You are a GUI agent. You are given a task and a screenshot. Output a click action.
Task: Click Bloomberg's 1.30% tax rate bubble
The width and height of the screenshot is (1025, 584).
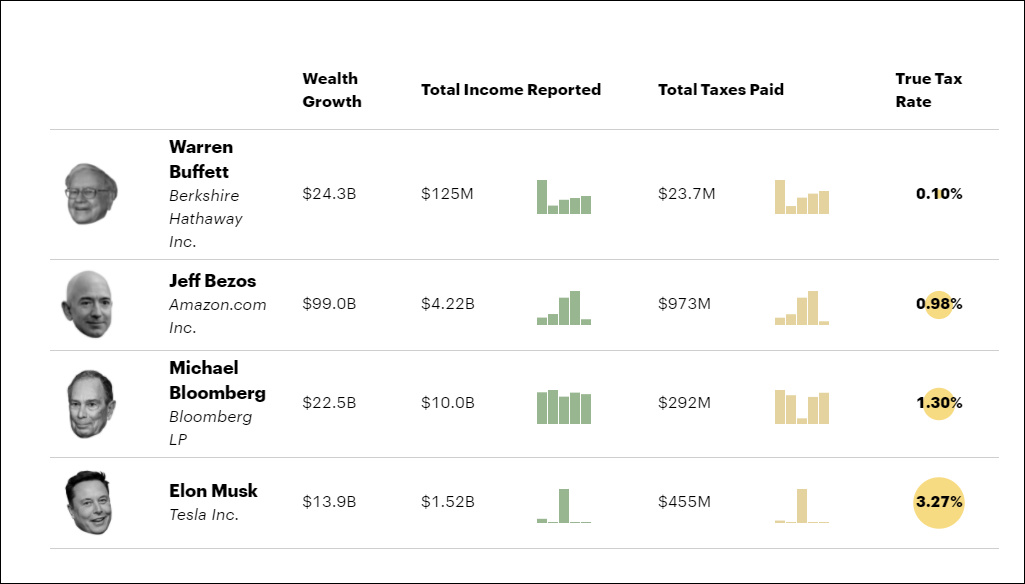click(x=938, y=403)
